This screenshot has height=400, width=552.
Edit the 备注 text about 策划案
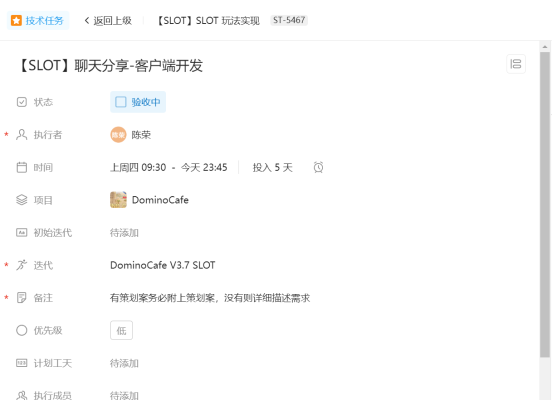(210, 298)
